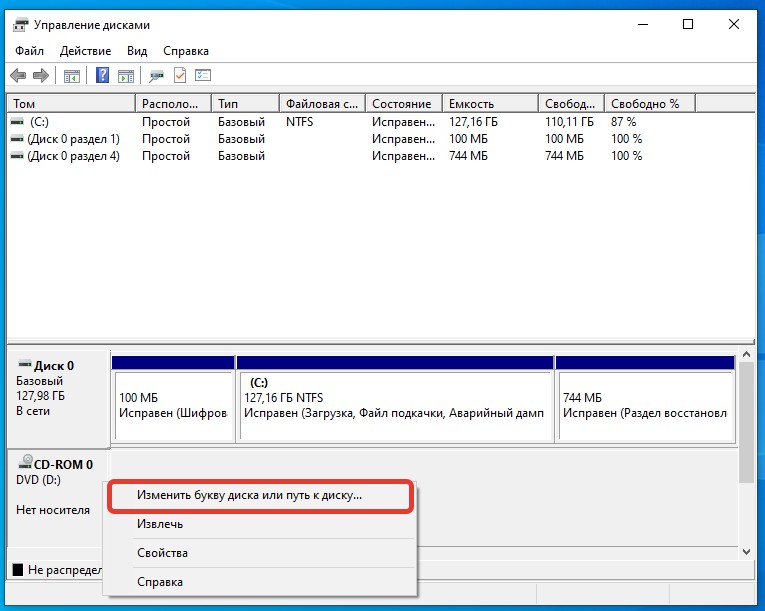This screenshot has height=611, width=765.
Task: Sort by the Располо... column header
Action: pos(173,104)
